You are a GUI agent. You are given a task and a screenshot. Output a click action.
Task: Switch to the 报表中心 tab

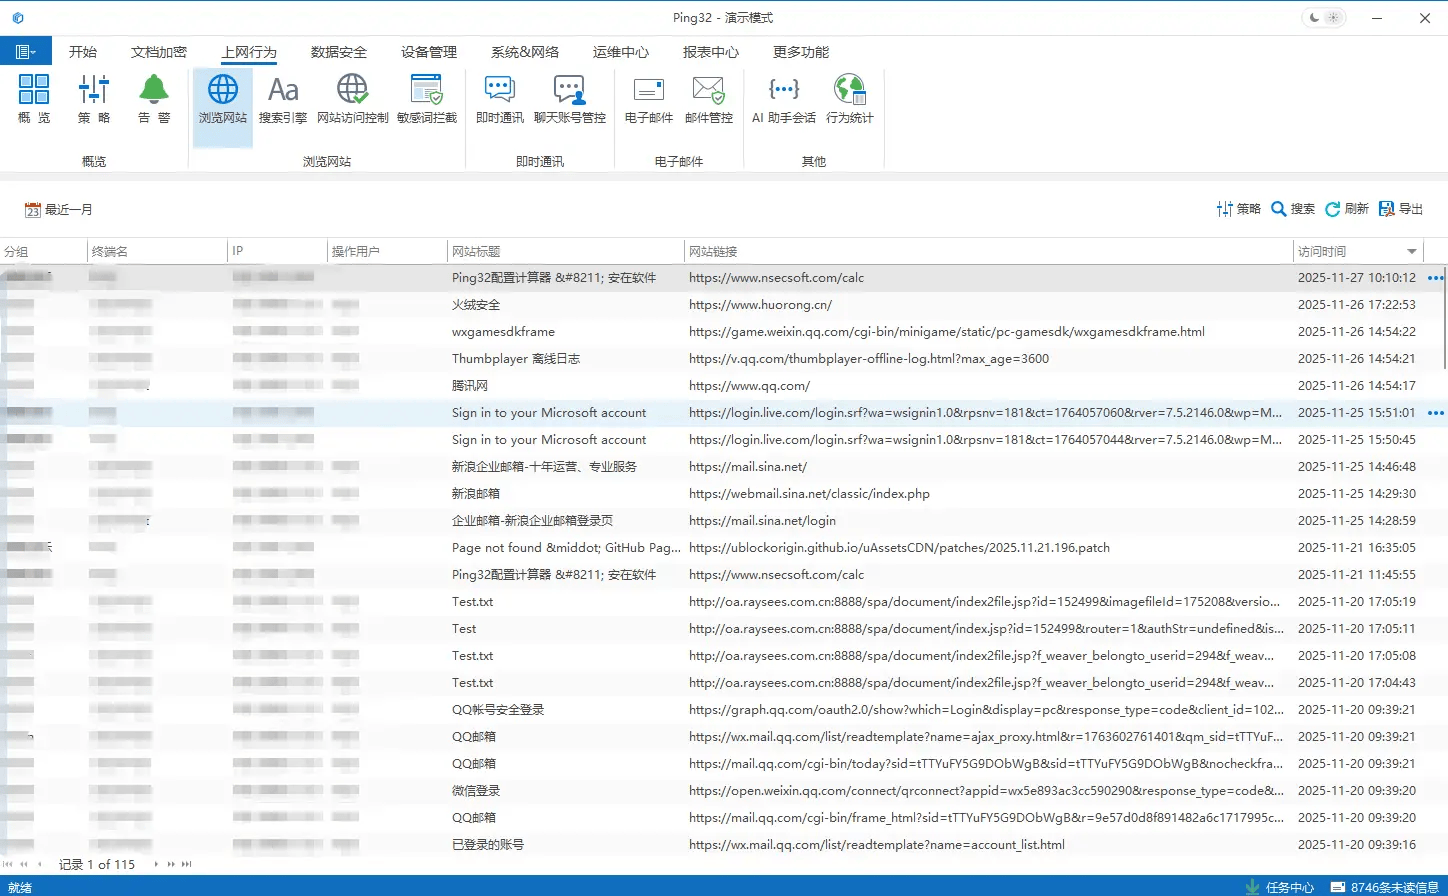[711, 52]
